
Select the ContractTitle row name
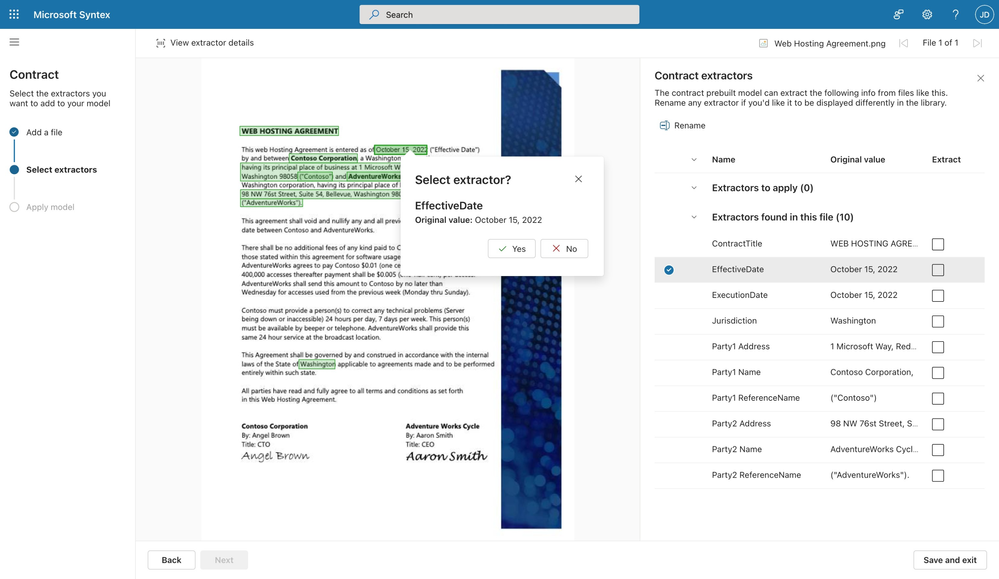click(x=737, y=244)
